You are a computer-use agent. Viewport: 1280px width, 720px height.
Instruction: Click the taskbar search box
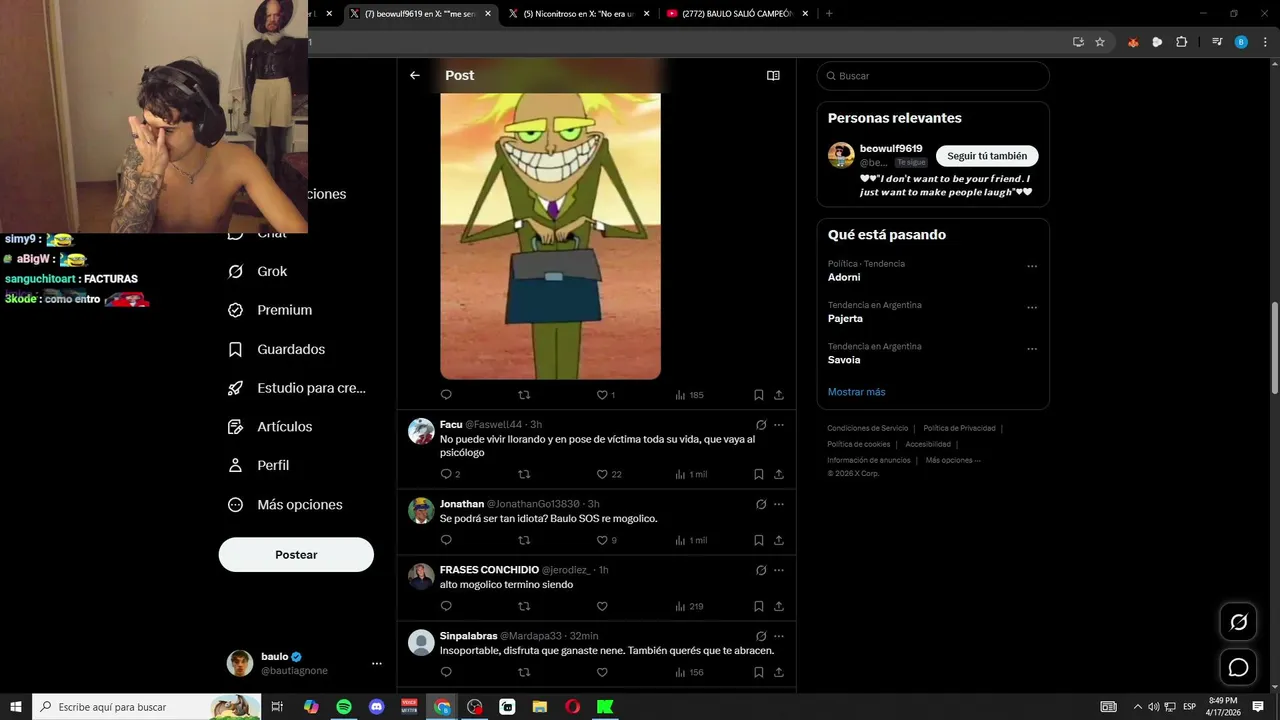[x=148, y=707]
